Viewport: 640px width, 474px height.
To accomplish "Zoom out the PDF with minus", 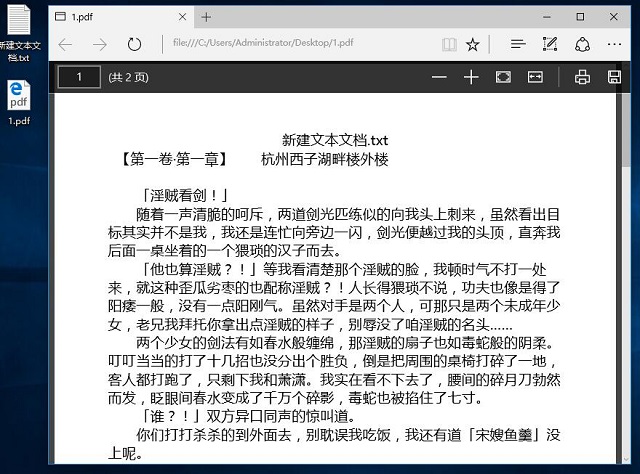I will [440, 77].
